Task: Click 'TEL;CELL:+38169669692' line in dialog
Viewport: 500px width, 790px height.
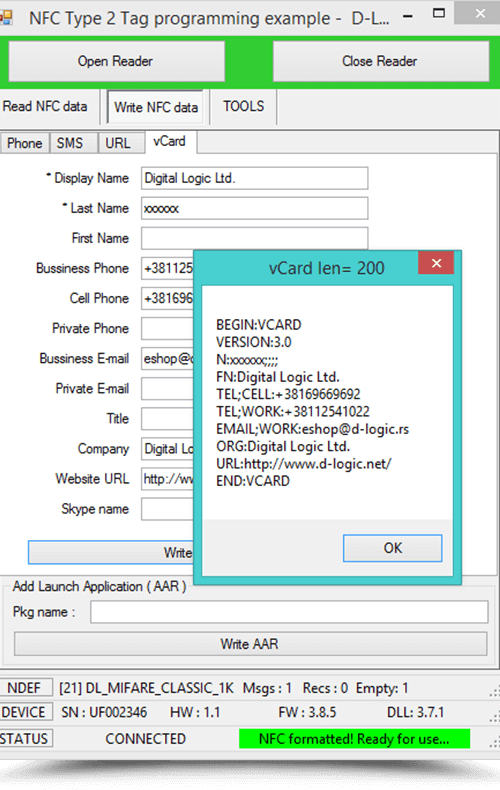Action: click(288, 394)
